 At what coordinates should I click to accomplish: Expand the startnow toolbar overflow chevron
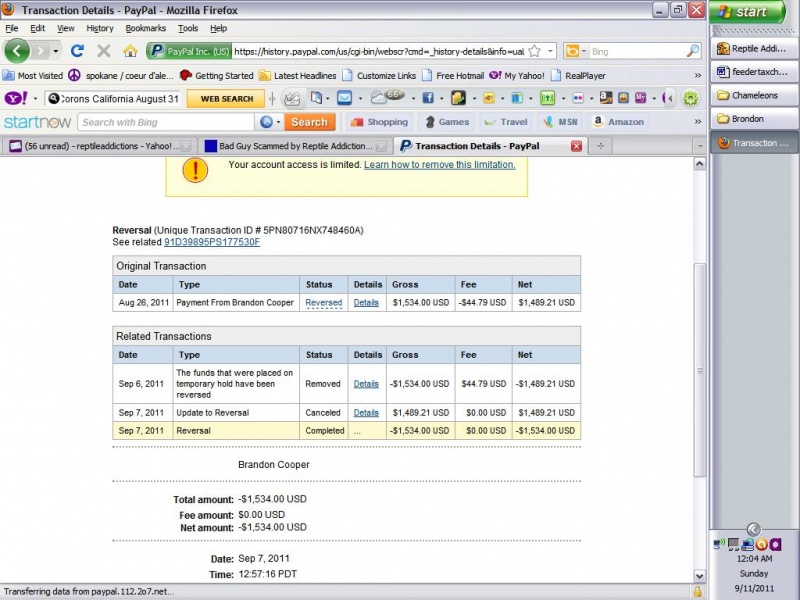pyautogui.click(x=697, y=121)
